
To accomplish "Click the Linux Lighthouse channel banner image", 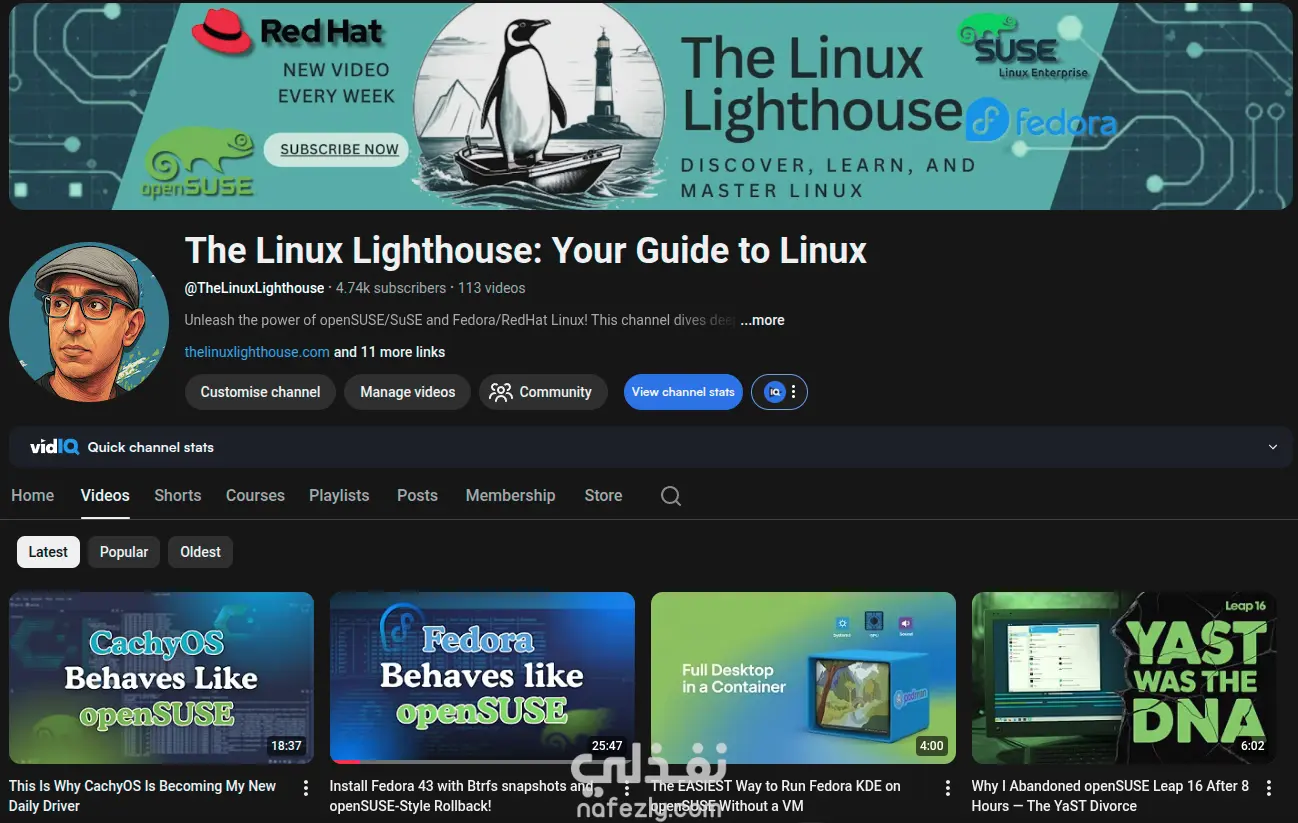I will [x=650, y=106].
